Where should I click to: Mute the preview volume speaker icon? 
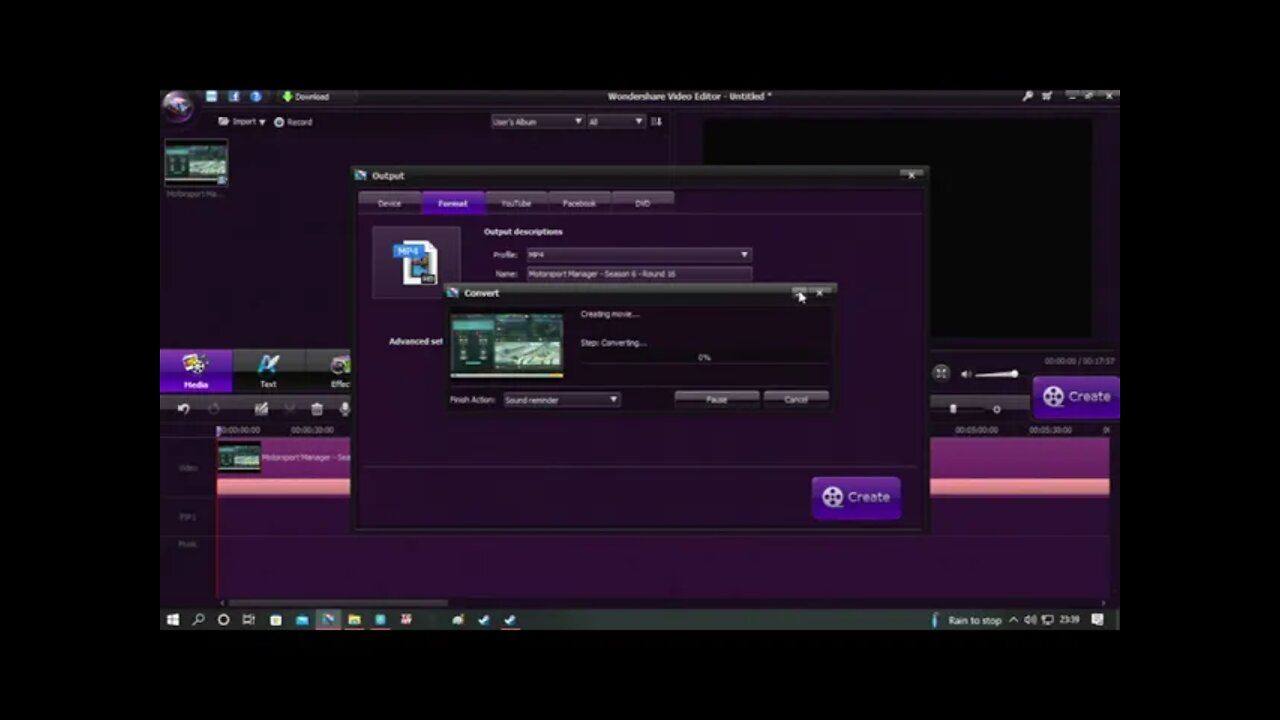pyautogui.click(x=966, y=374)
